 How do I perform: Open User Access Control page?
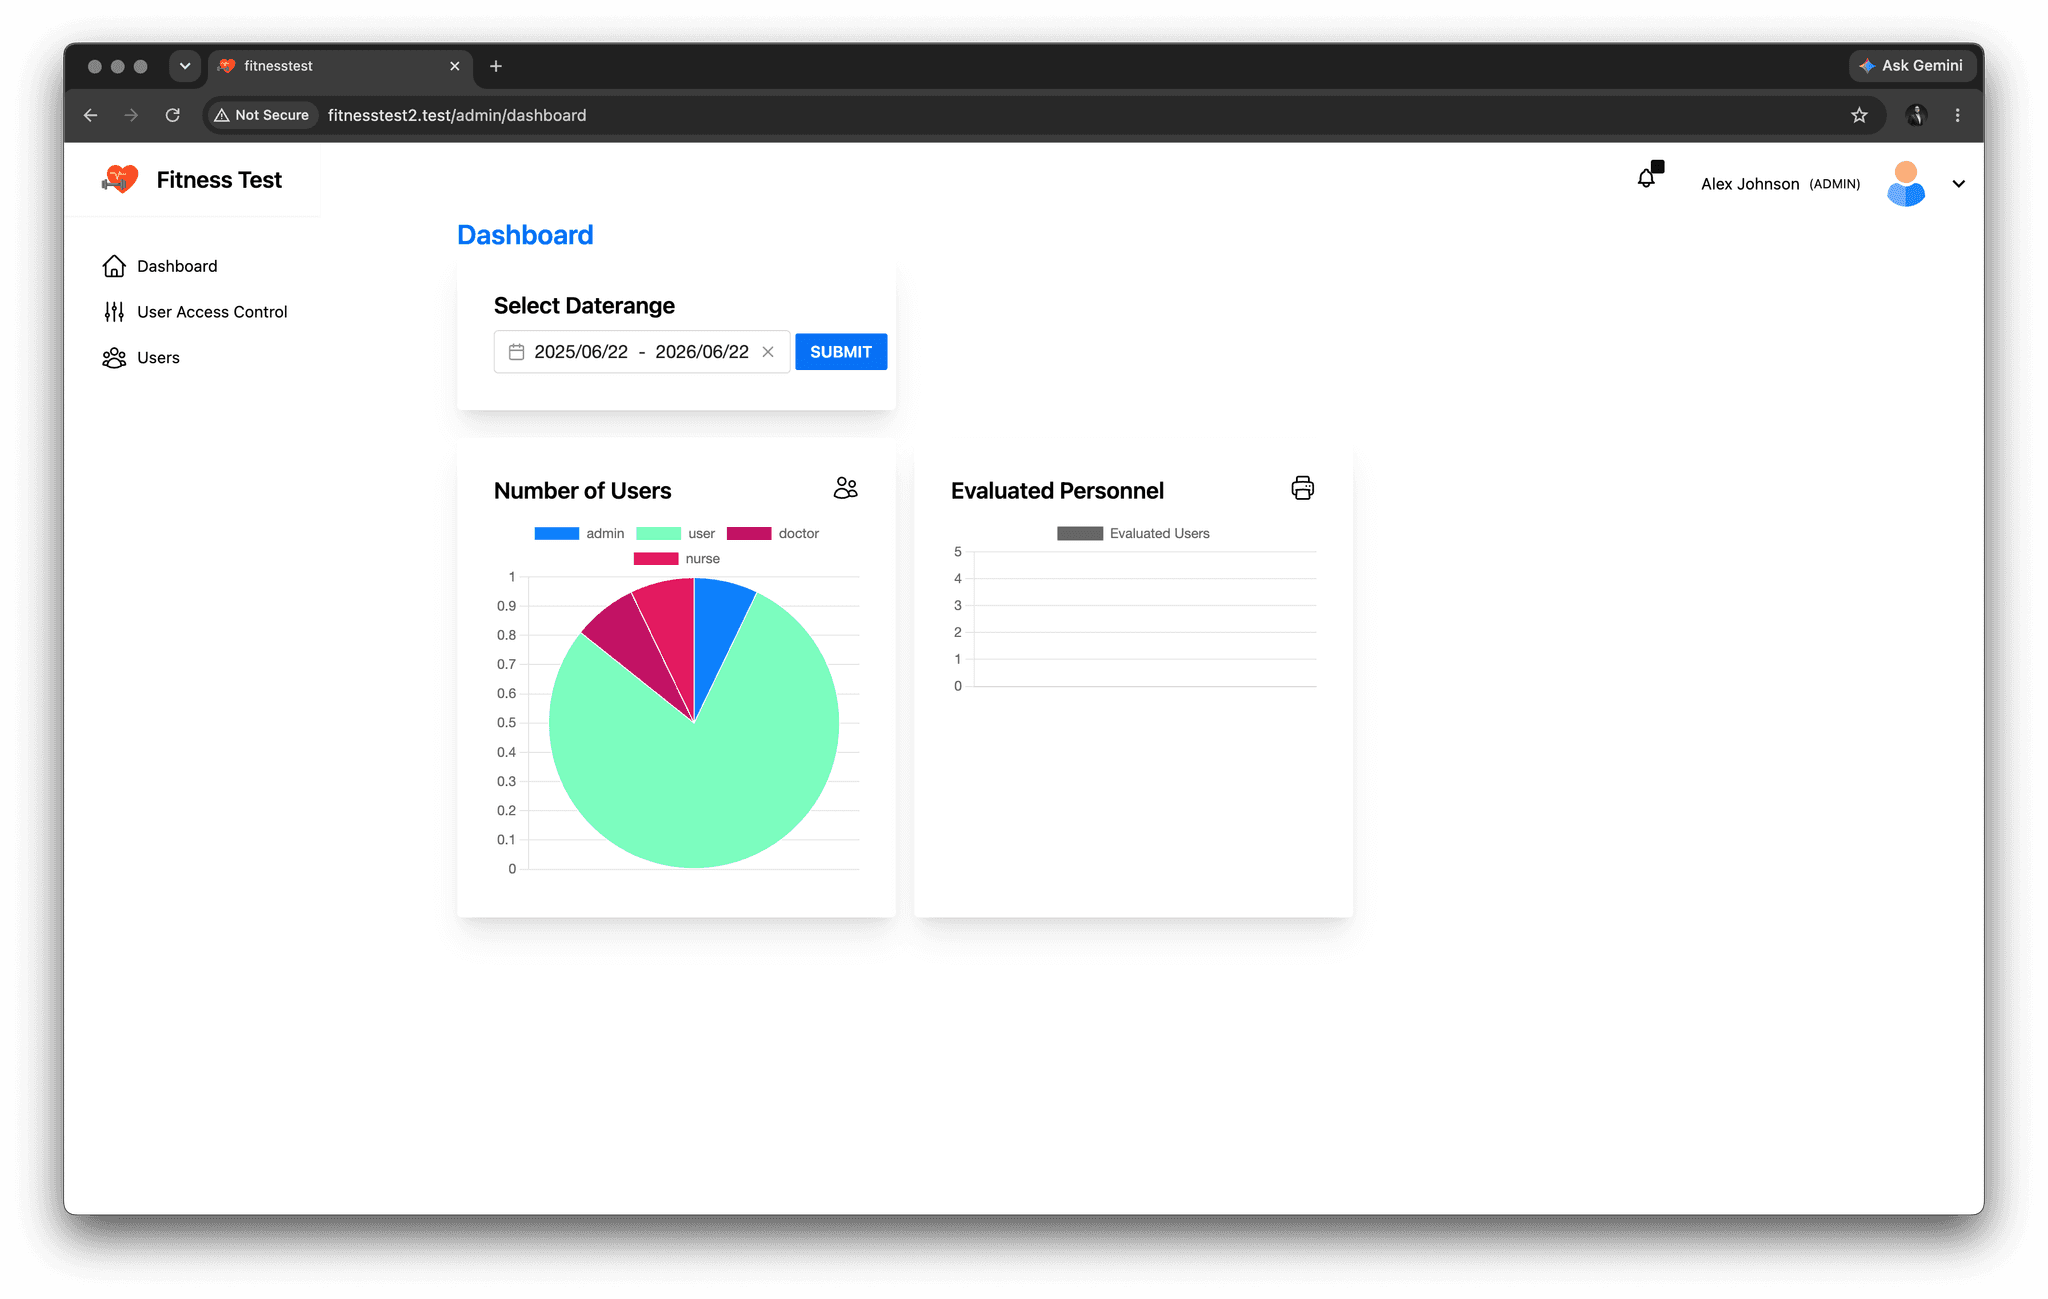pyautogui.click(x=212, y=312)
